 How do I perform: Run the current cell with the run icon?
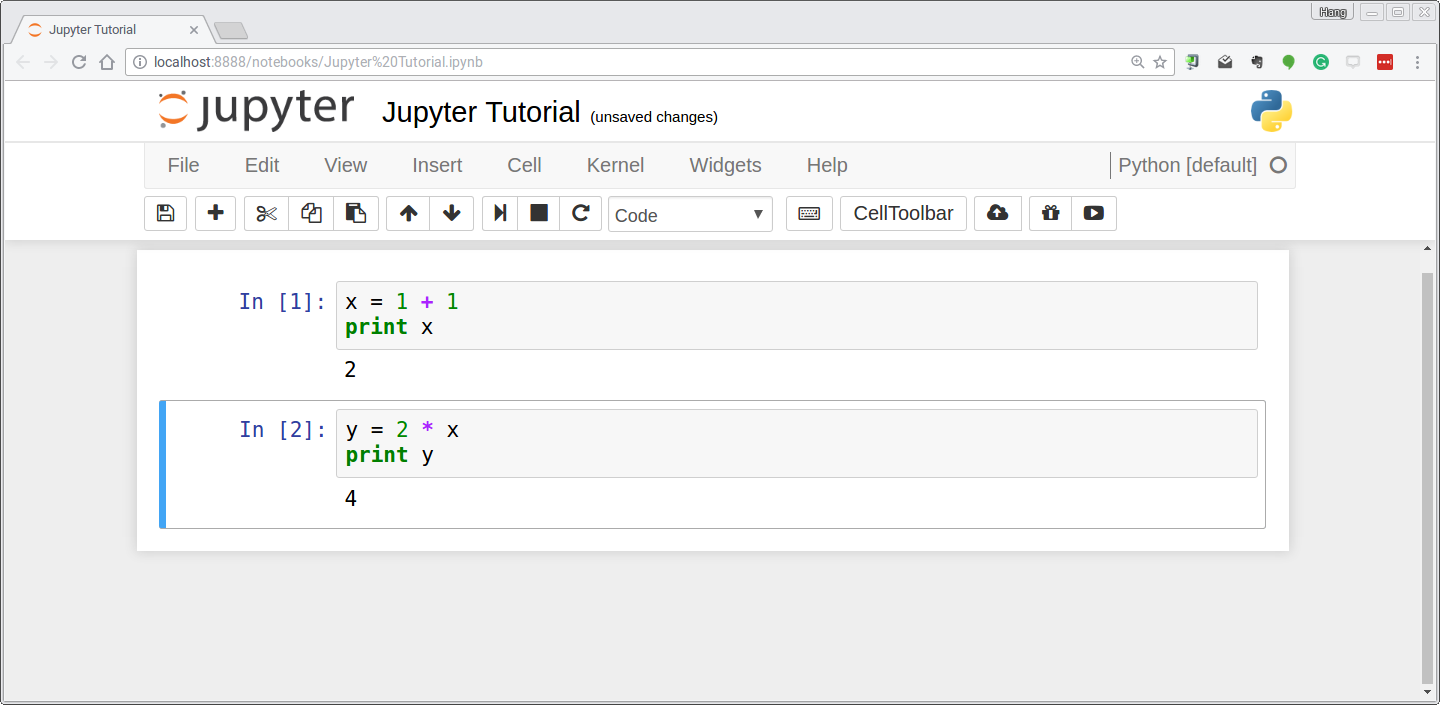499,213
